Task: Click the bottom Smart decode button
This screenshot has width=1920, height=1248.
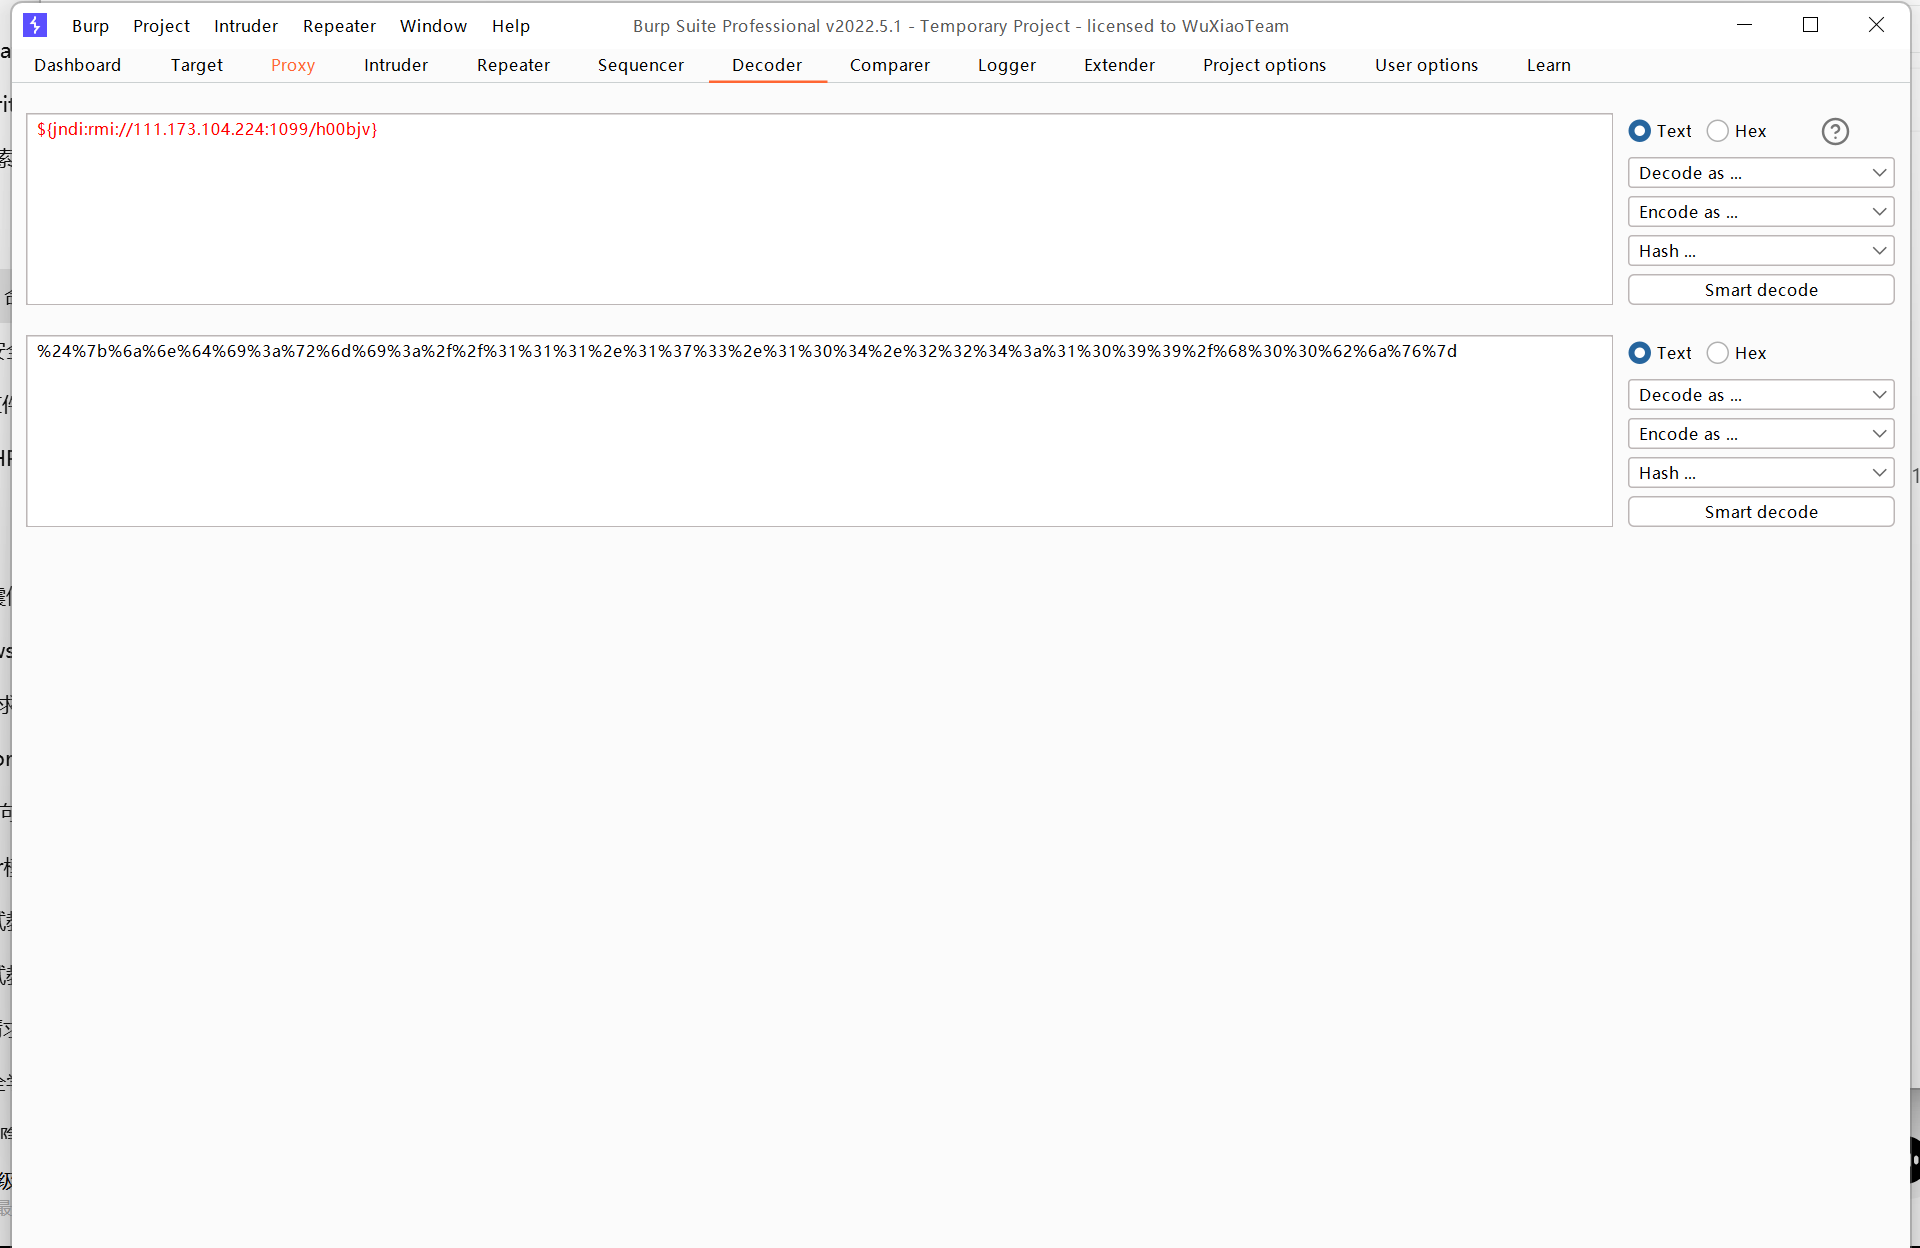Action: click(1761, 512)
